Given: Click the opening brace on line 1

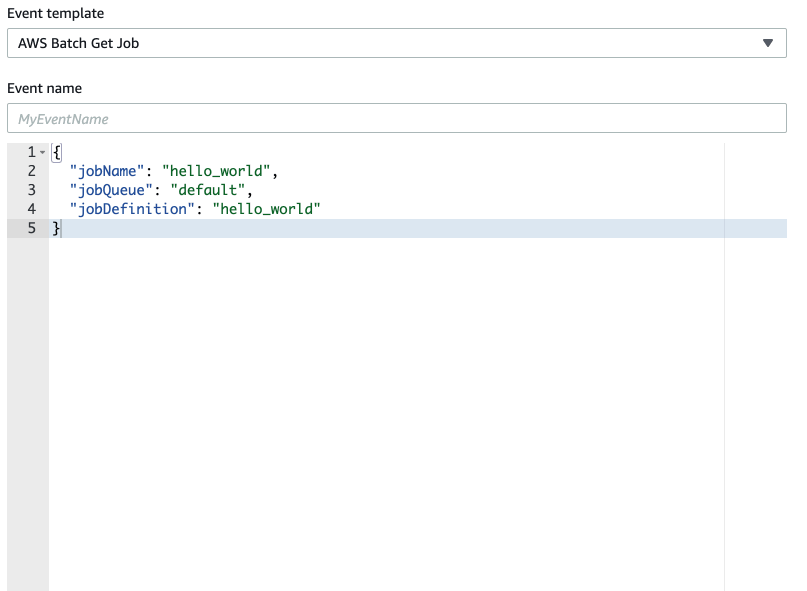Looking at the screenshot, I should 57,152.
